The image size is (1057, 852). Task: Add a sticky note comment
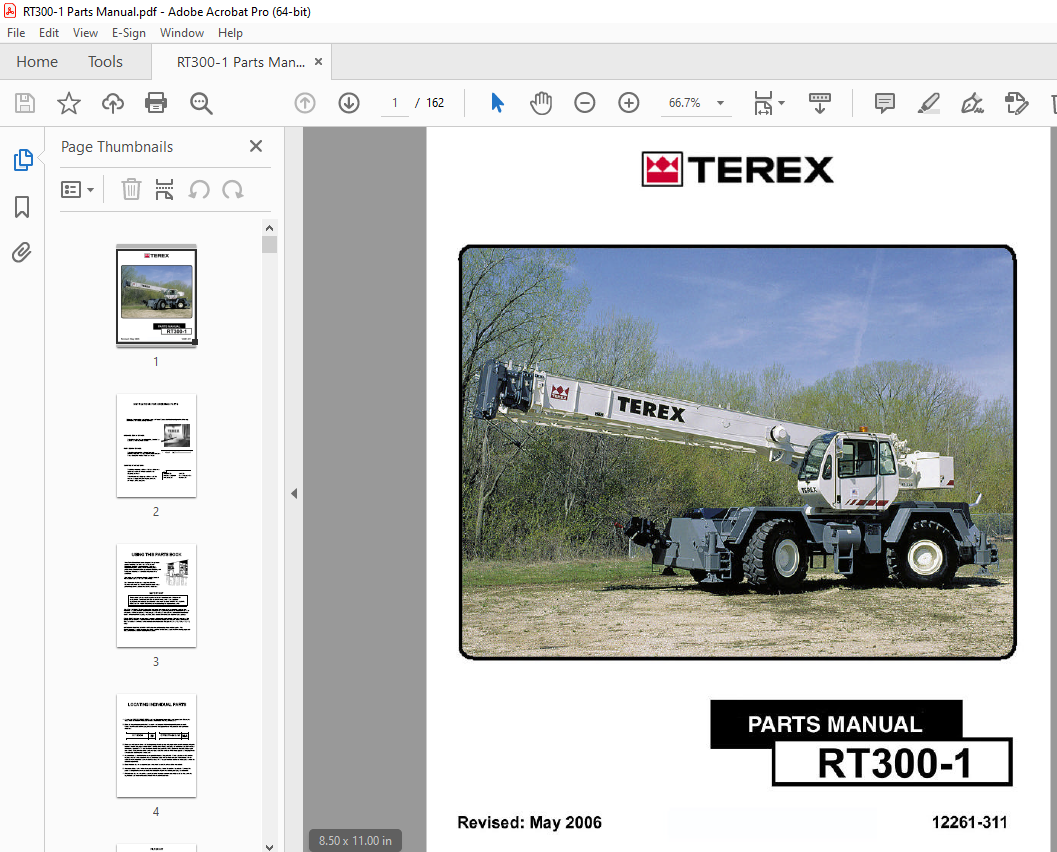point(884,103)
